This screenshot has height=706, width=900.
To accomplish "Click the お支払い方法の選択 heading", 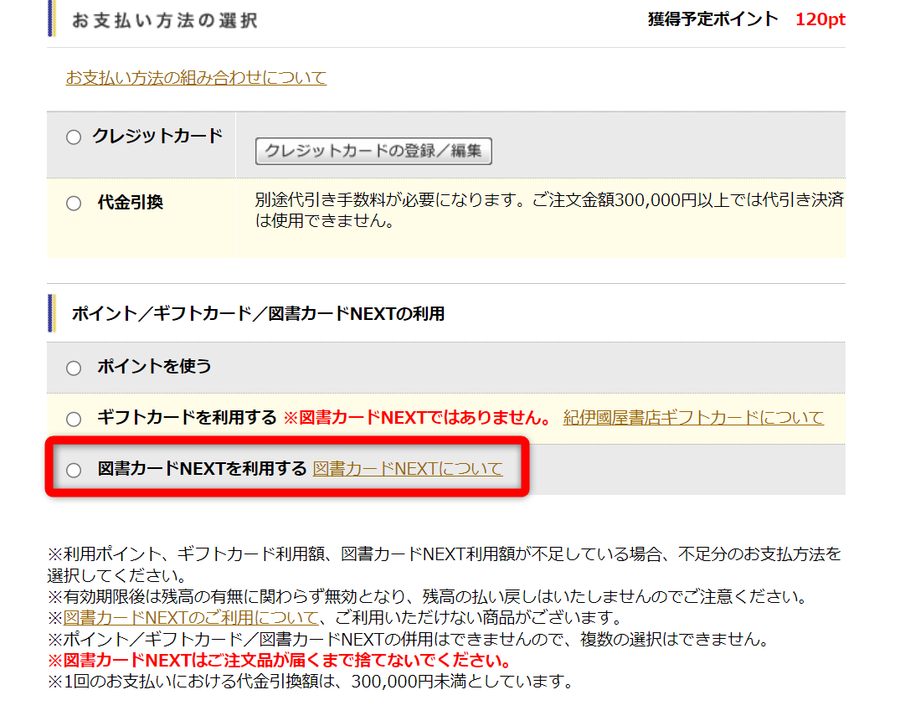I will coord(165,21).
